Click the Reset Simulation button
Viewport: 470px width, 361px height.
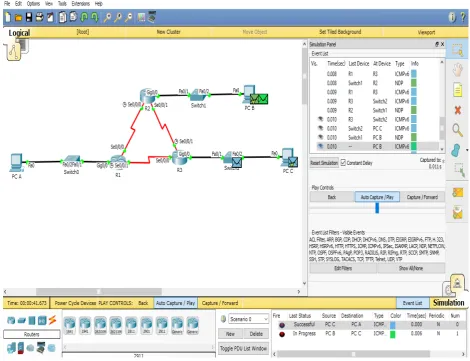pos(324,163)
